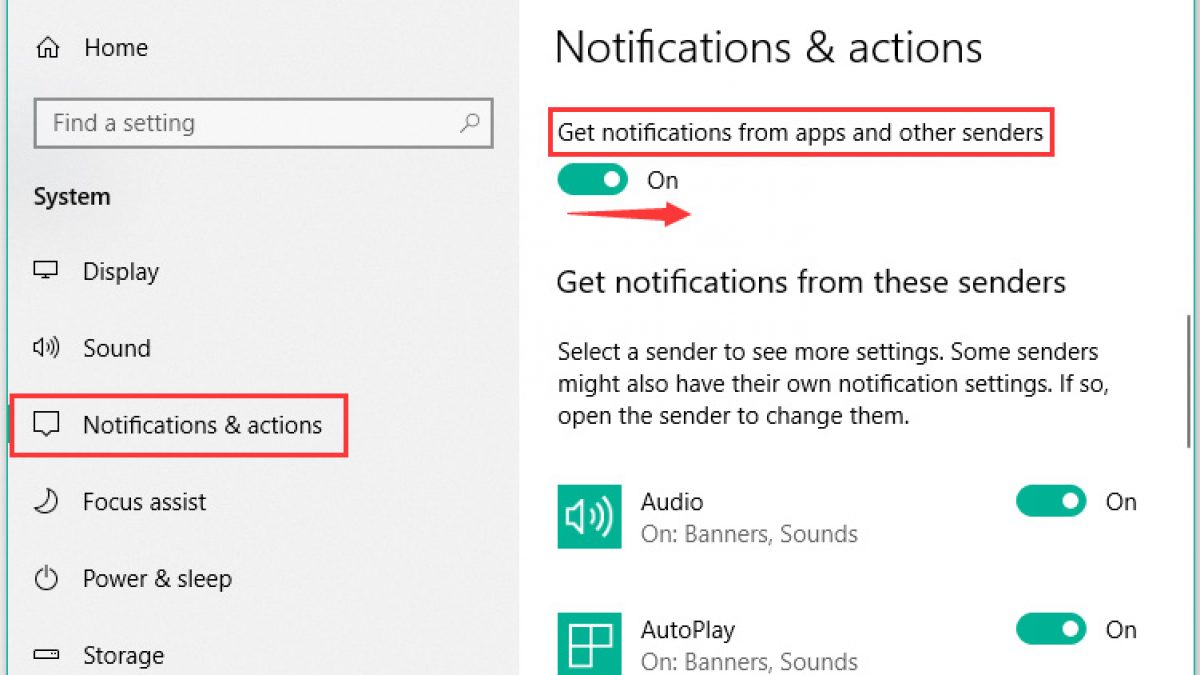Click the Find a setting search field
This screenshot has width=1200, height=675.
(x=250, y=123)
